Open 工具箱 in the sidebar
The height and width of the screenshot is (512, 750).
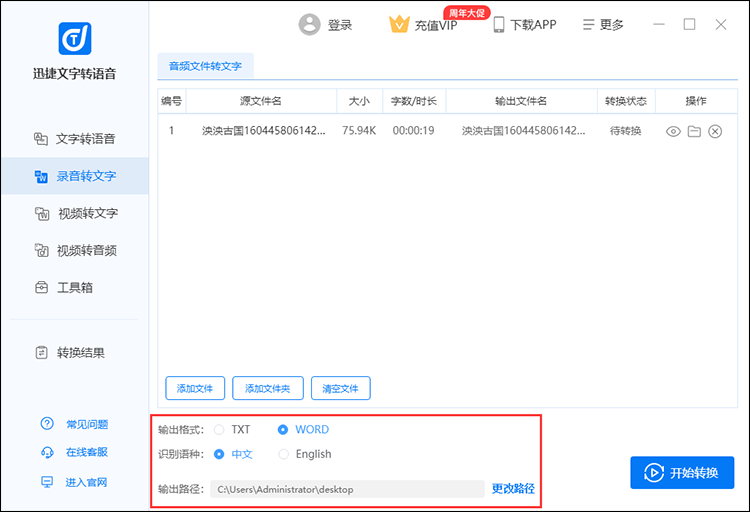pyautogui.click(x=75, y=288)
